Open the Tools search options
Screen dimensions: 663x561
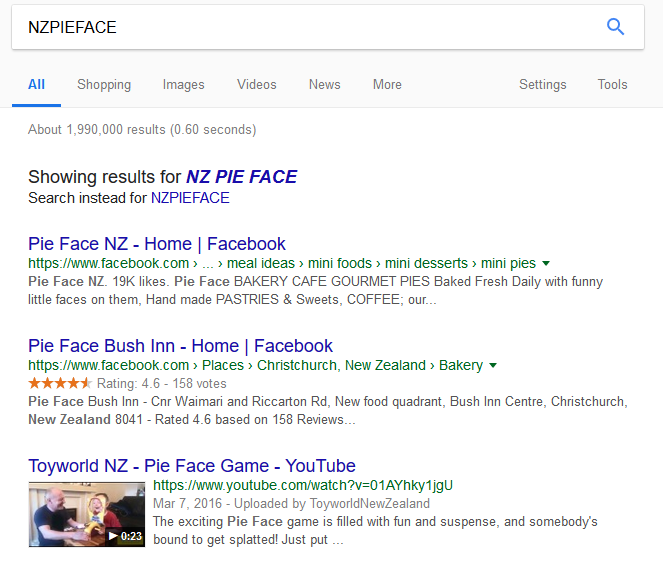(x=612, y=85)
